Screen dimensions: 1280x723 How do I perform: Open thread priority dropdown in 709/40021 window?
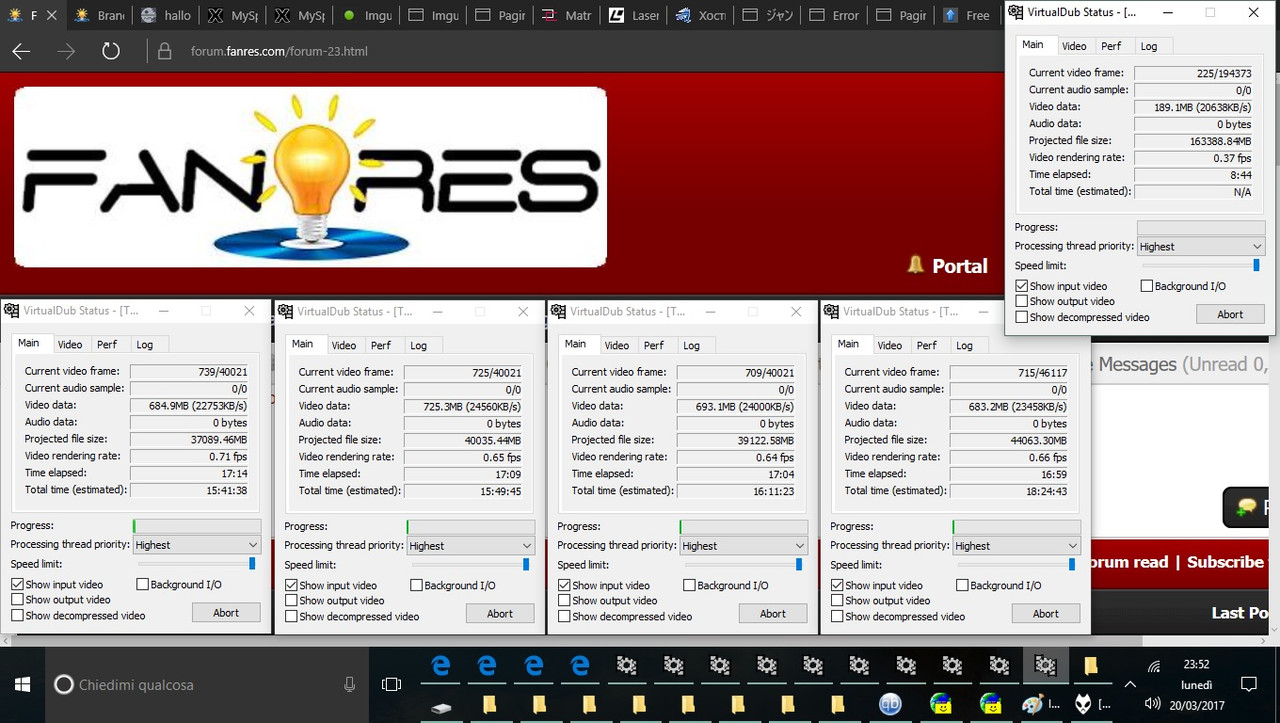point(743,546)
